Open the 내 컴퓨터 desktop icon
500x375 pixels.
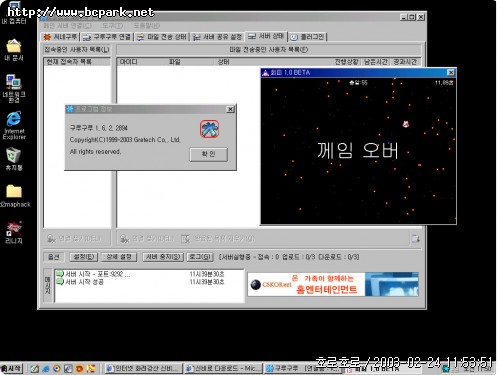[13, 13]
